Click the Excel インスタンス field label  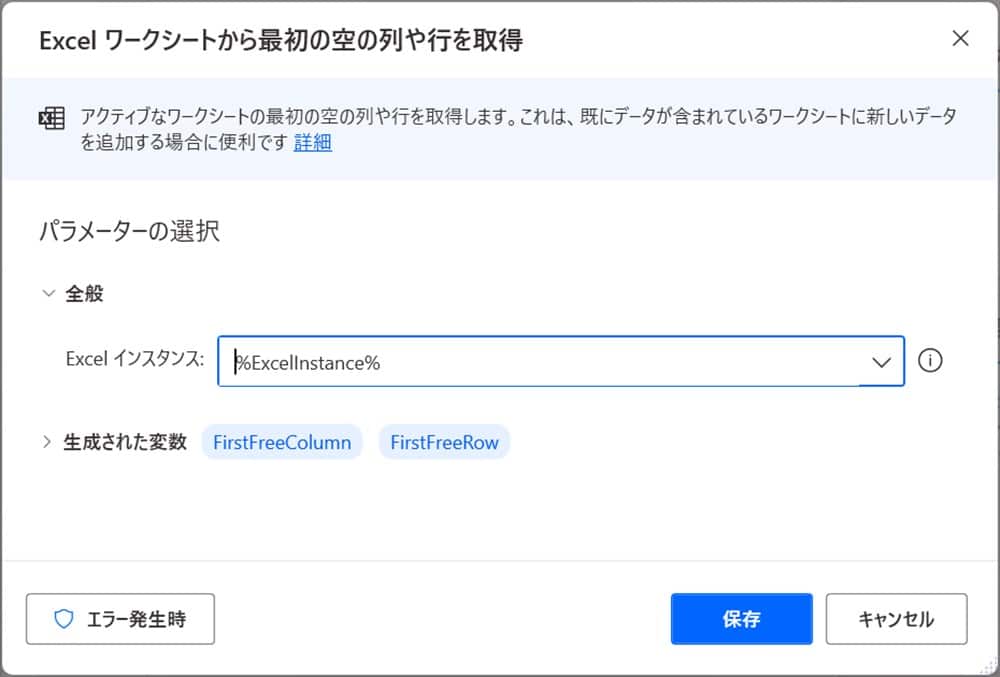click(x=135, y=358)
